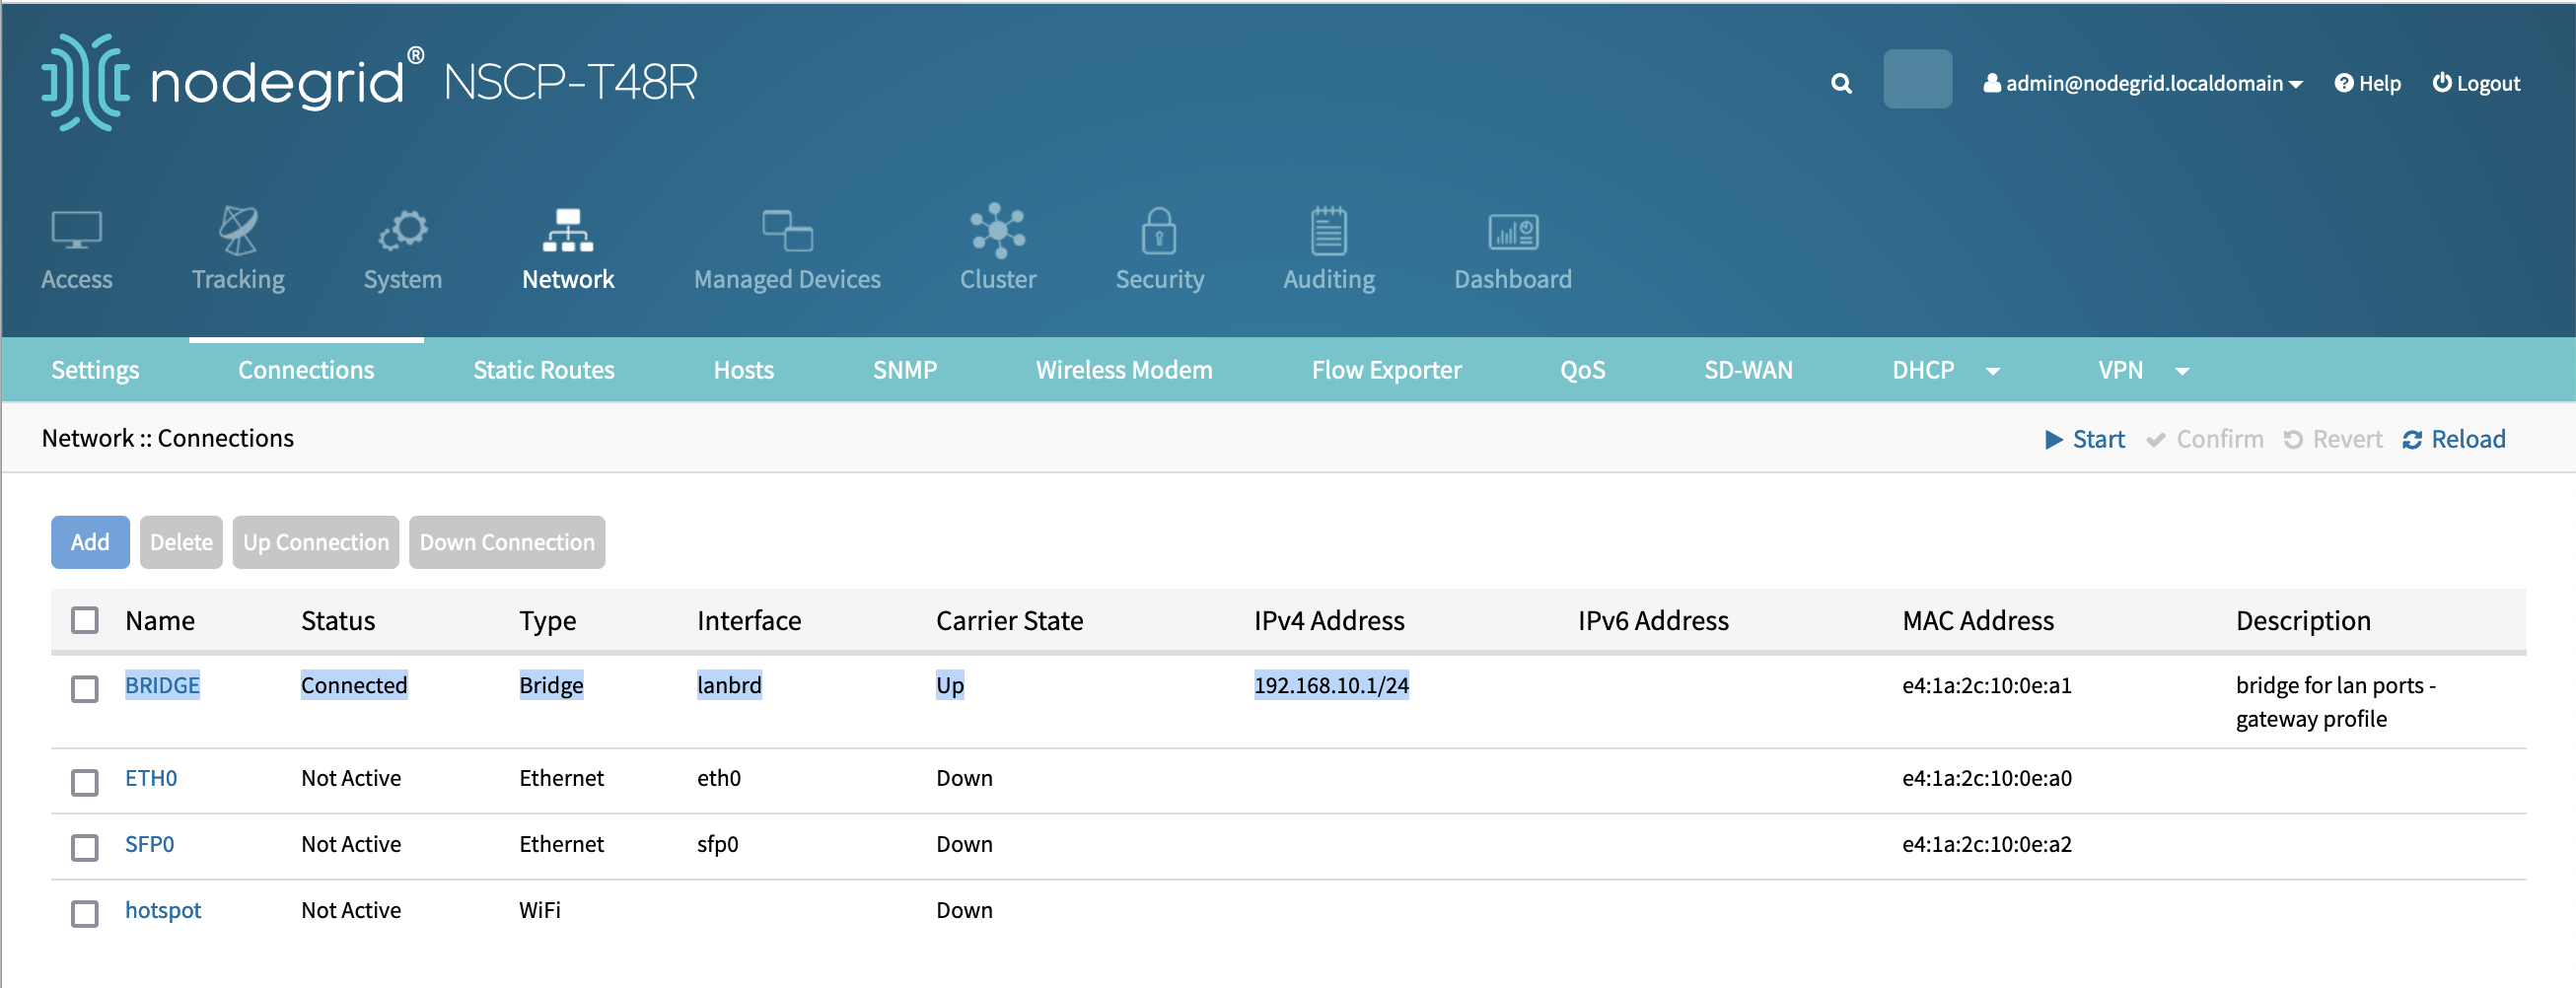The image size is (2576, 988).
Task: Check the BRIDGE row checkbox
Action: click(x=85, y=689)
